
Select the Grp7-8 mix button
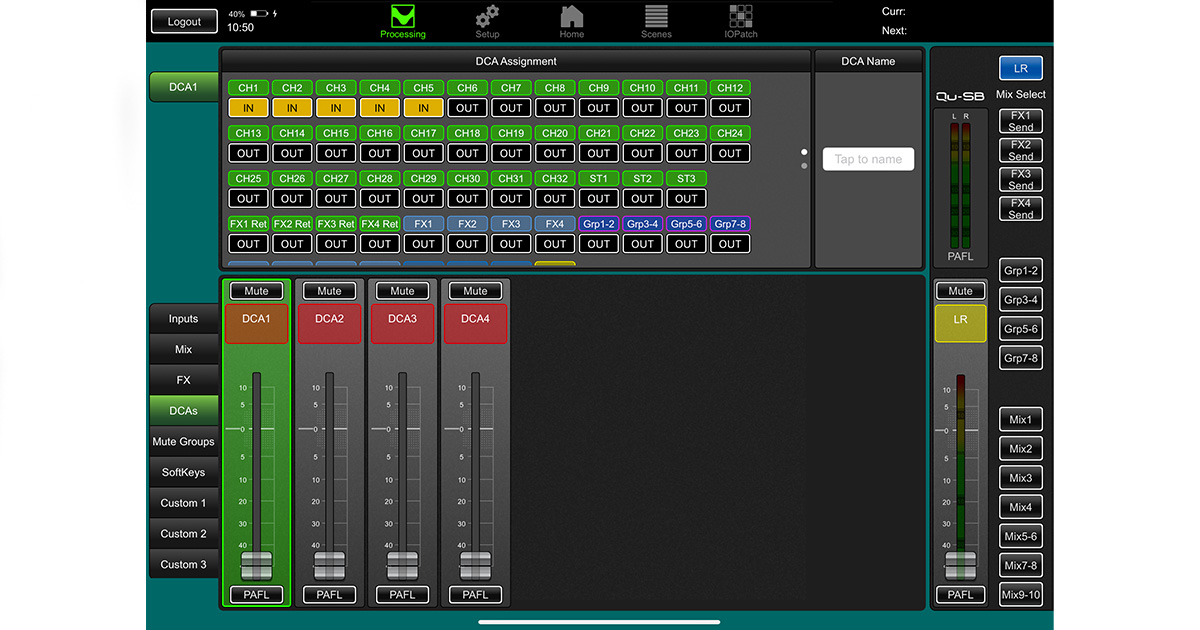(1021, 357)
